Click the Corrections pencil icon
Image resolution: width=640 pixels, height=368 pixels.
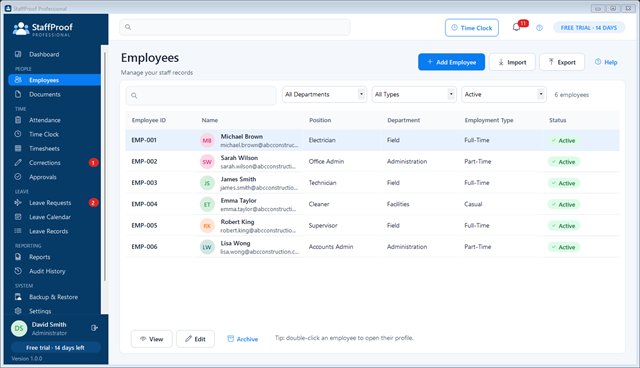[18, 162]
